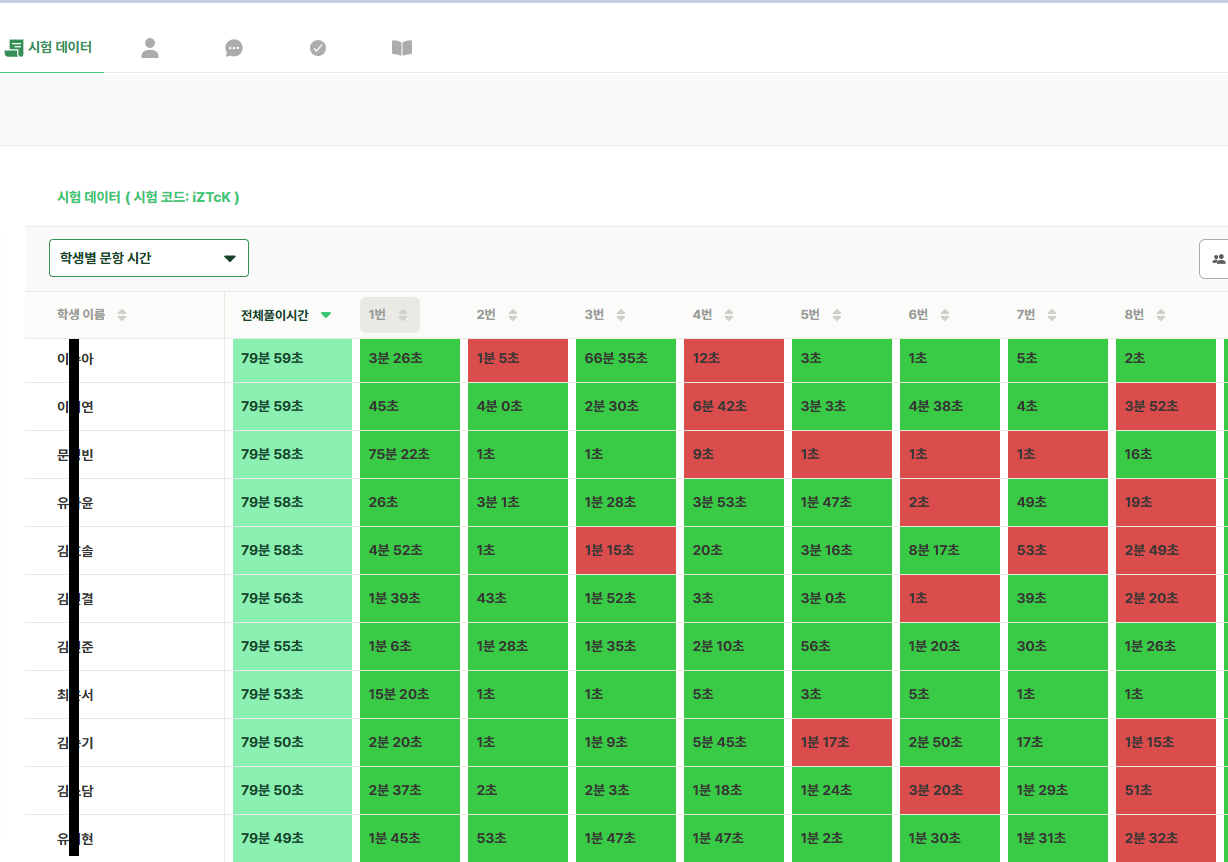Click the 4분 0초 cell

click(518, 406)
